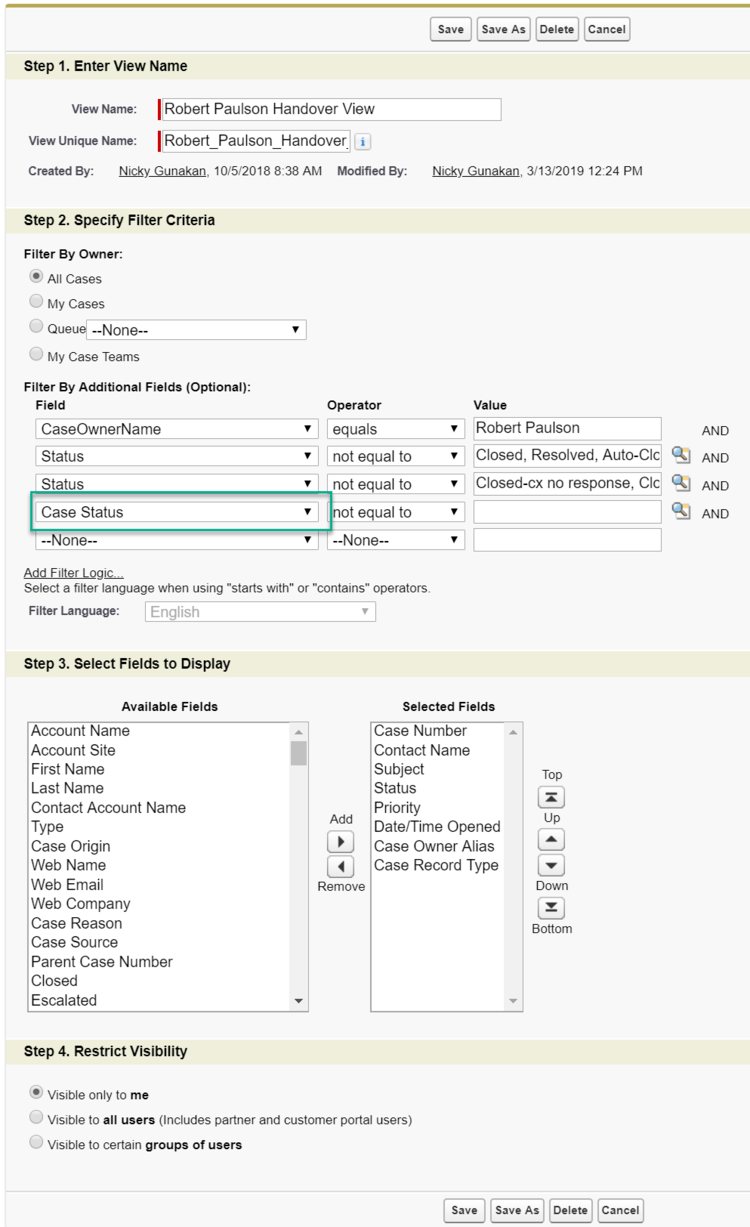Select the My Cases radio button

37,303
